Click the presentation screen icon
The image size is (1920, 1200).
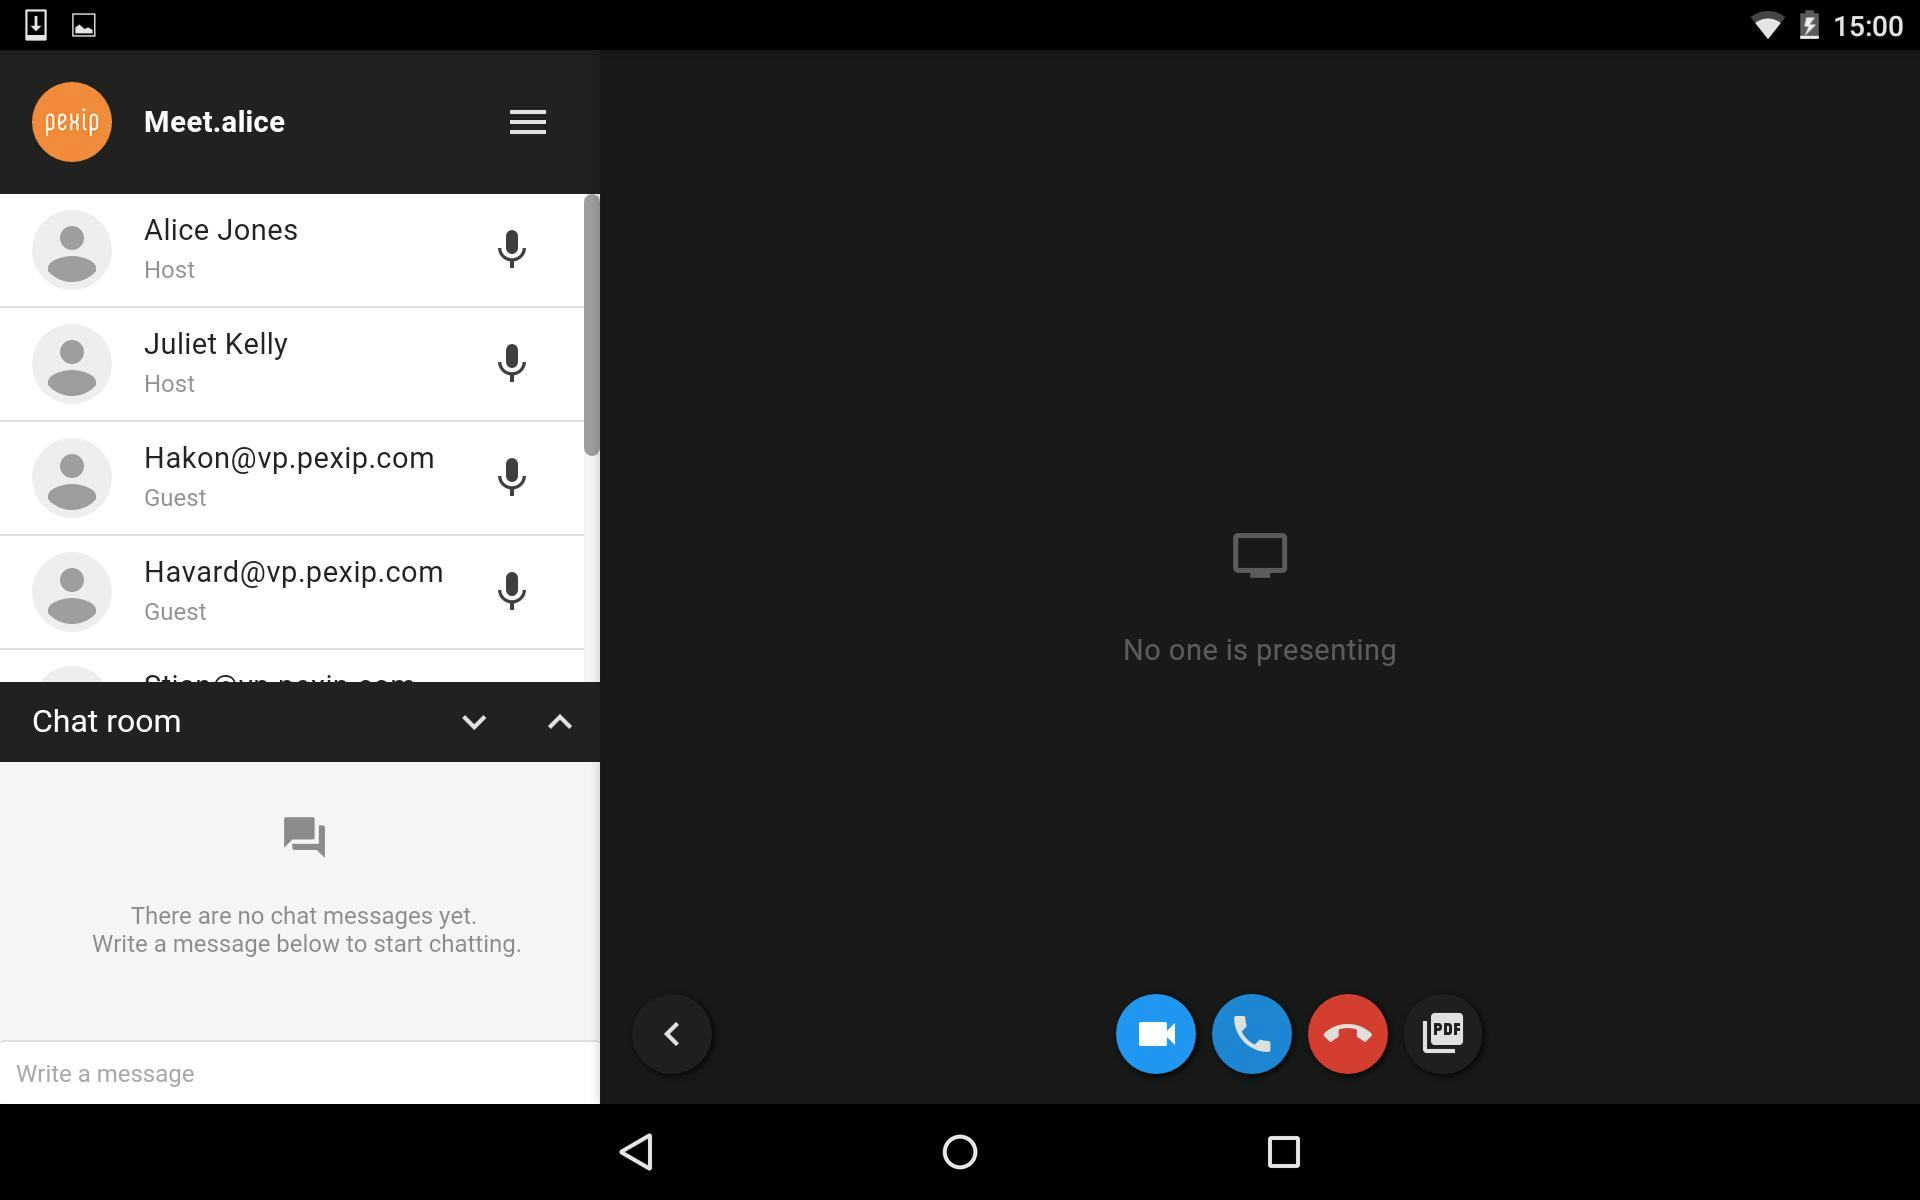[x=1260, y=555]
